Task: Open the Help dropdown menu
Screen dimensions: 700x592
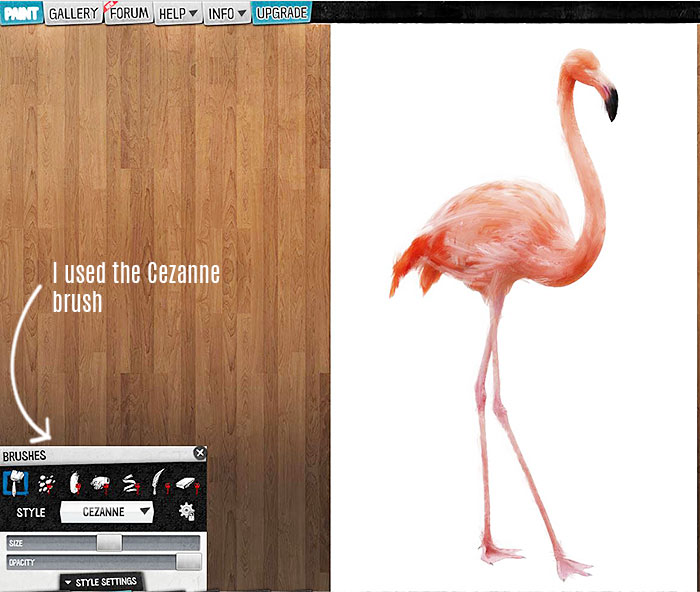Action: tap(179, 14)
